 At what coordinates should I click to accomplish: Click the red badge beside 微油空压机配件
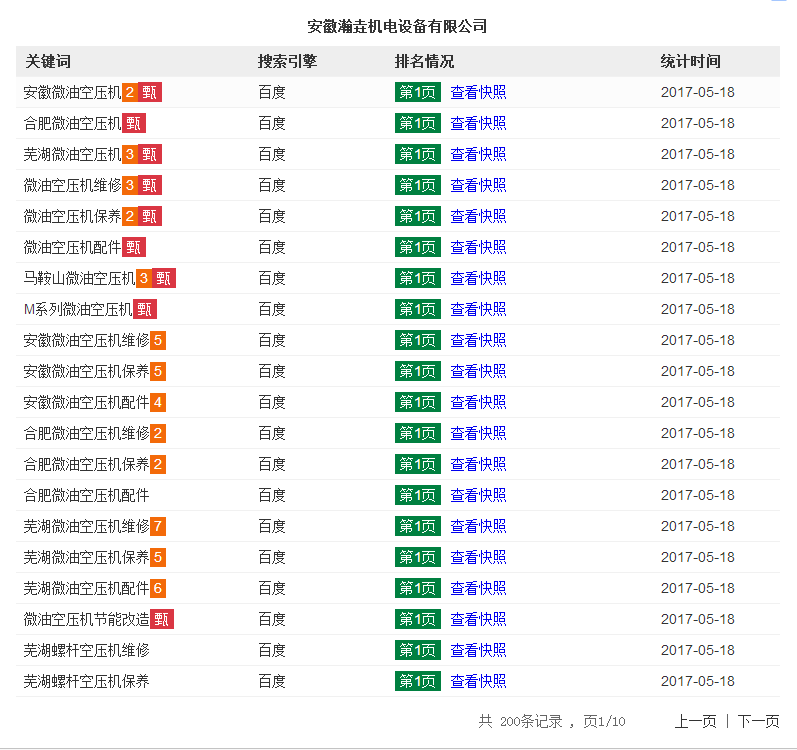(134, 247)
